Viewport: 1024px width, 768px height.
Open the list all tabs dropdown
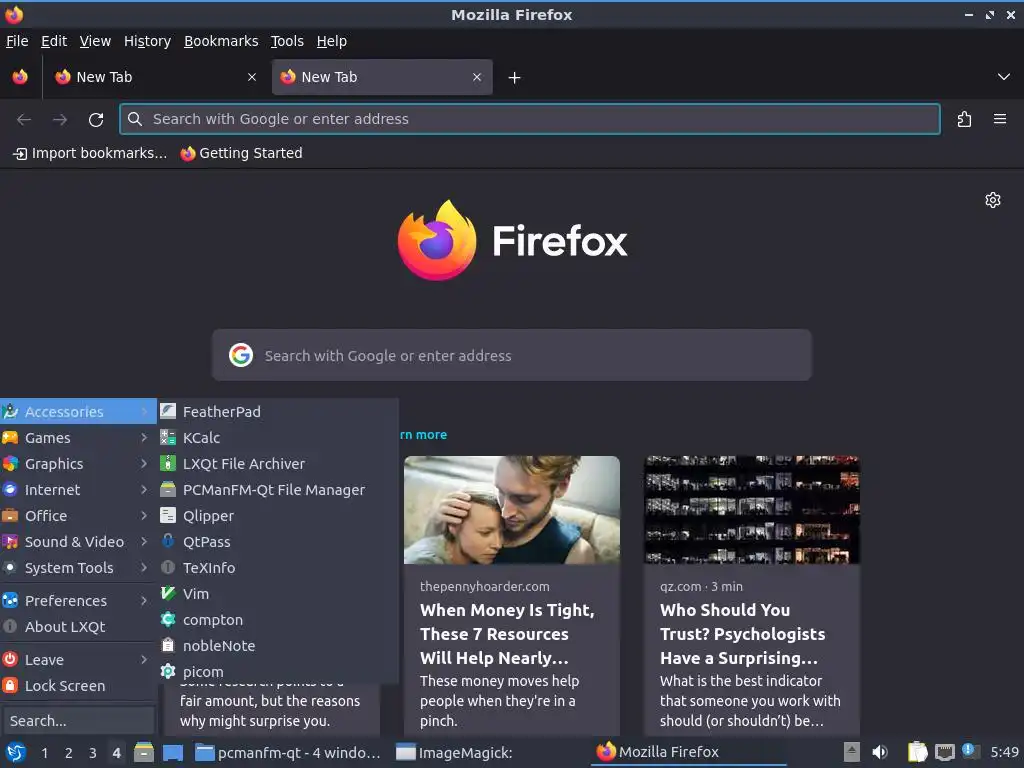tap(1004, 77)
